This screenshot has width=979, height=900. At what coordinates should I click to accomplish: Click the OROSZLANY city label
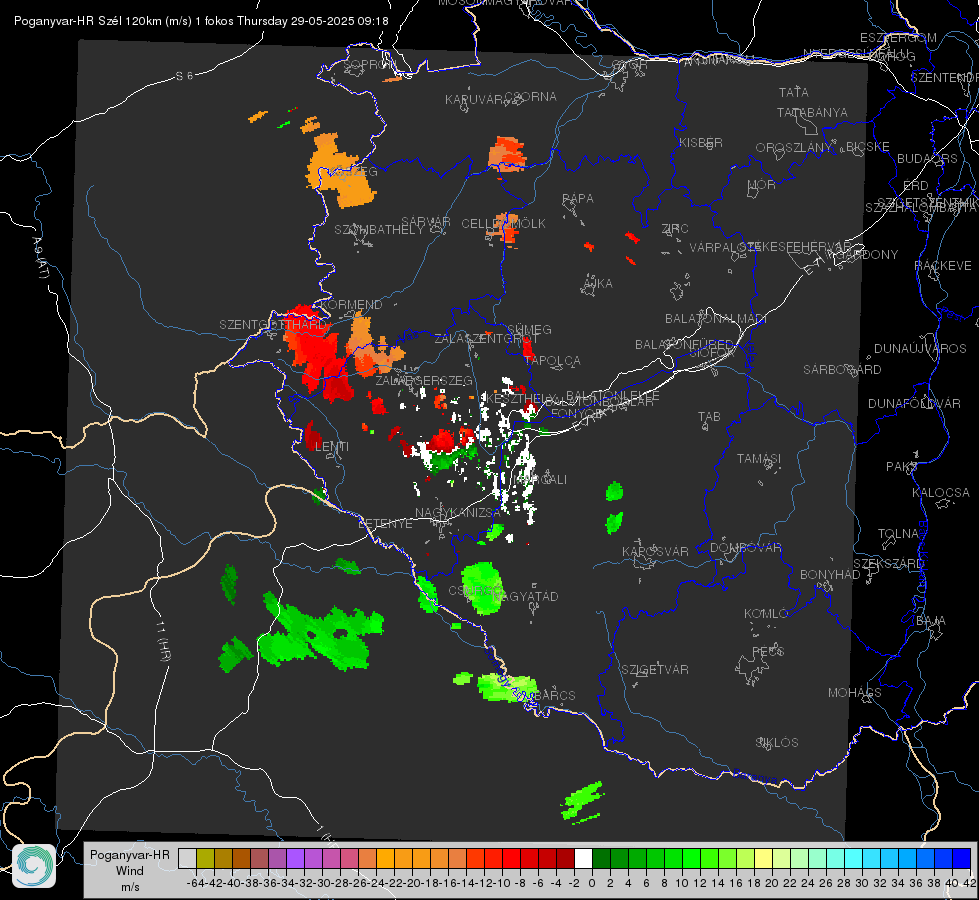coord(794,148)
